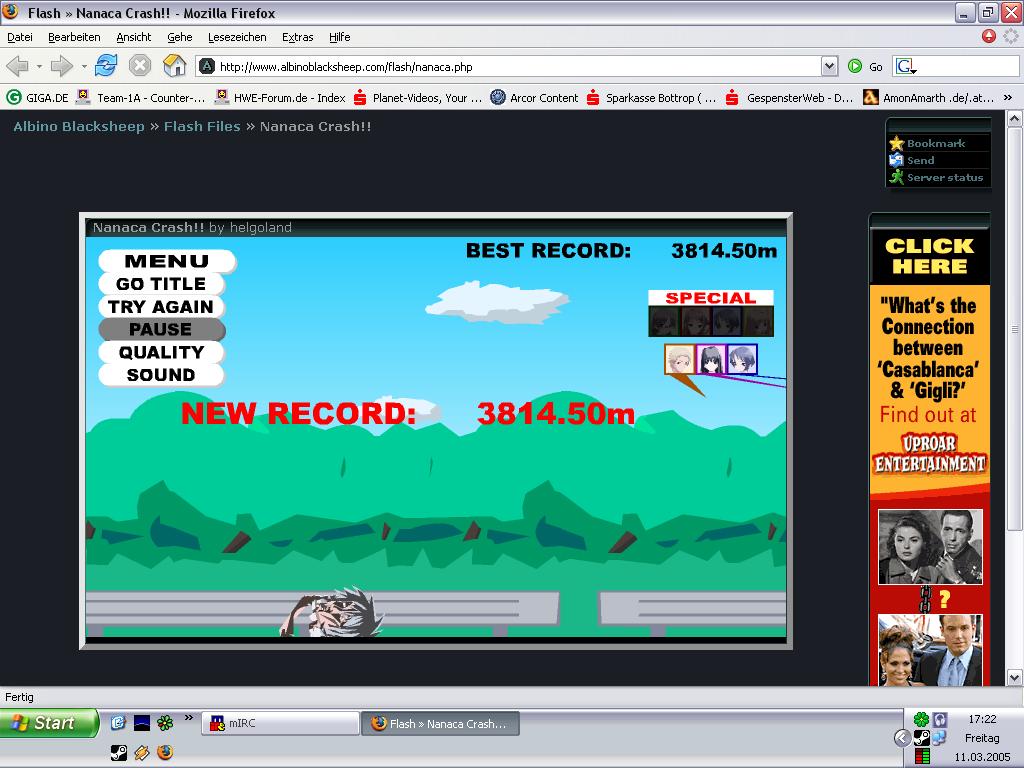The height and width of the screenshot is (768, 1024).
Task: Click the red update notification icon
Action: (989, 36)
